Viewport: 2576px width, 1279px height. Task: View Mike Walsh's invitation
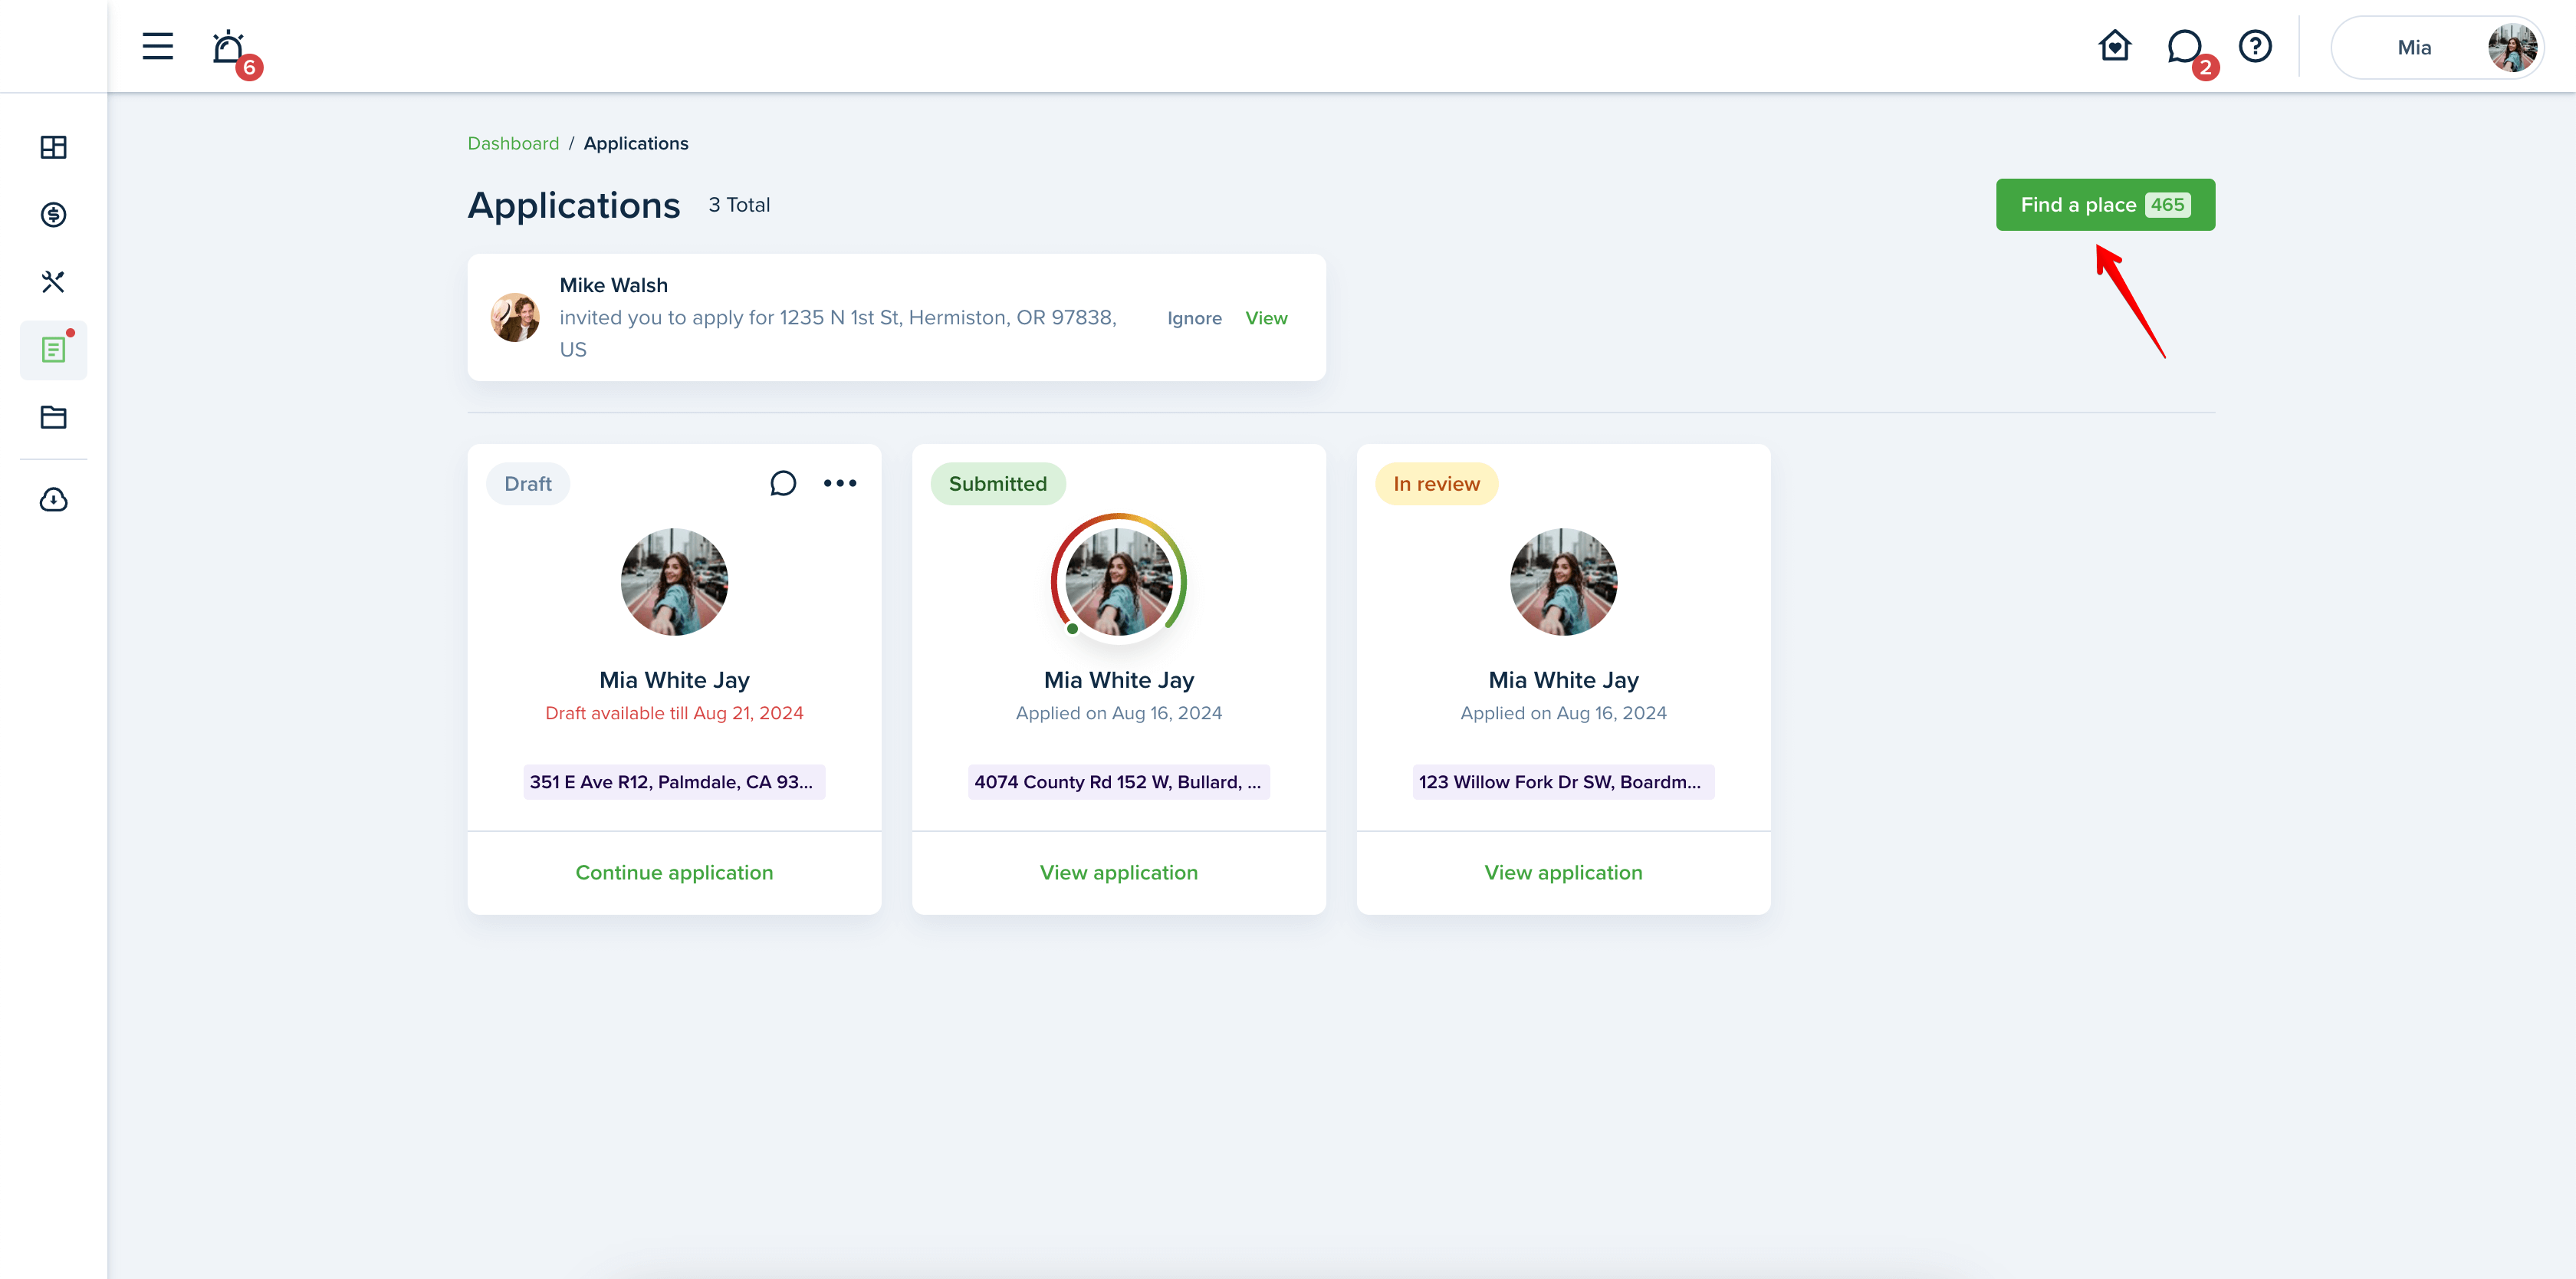[x=1266, y=318]
